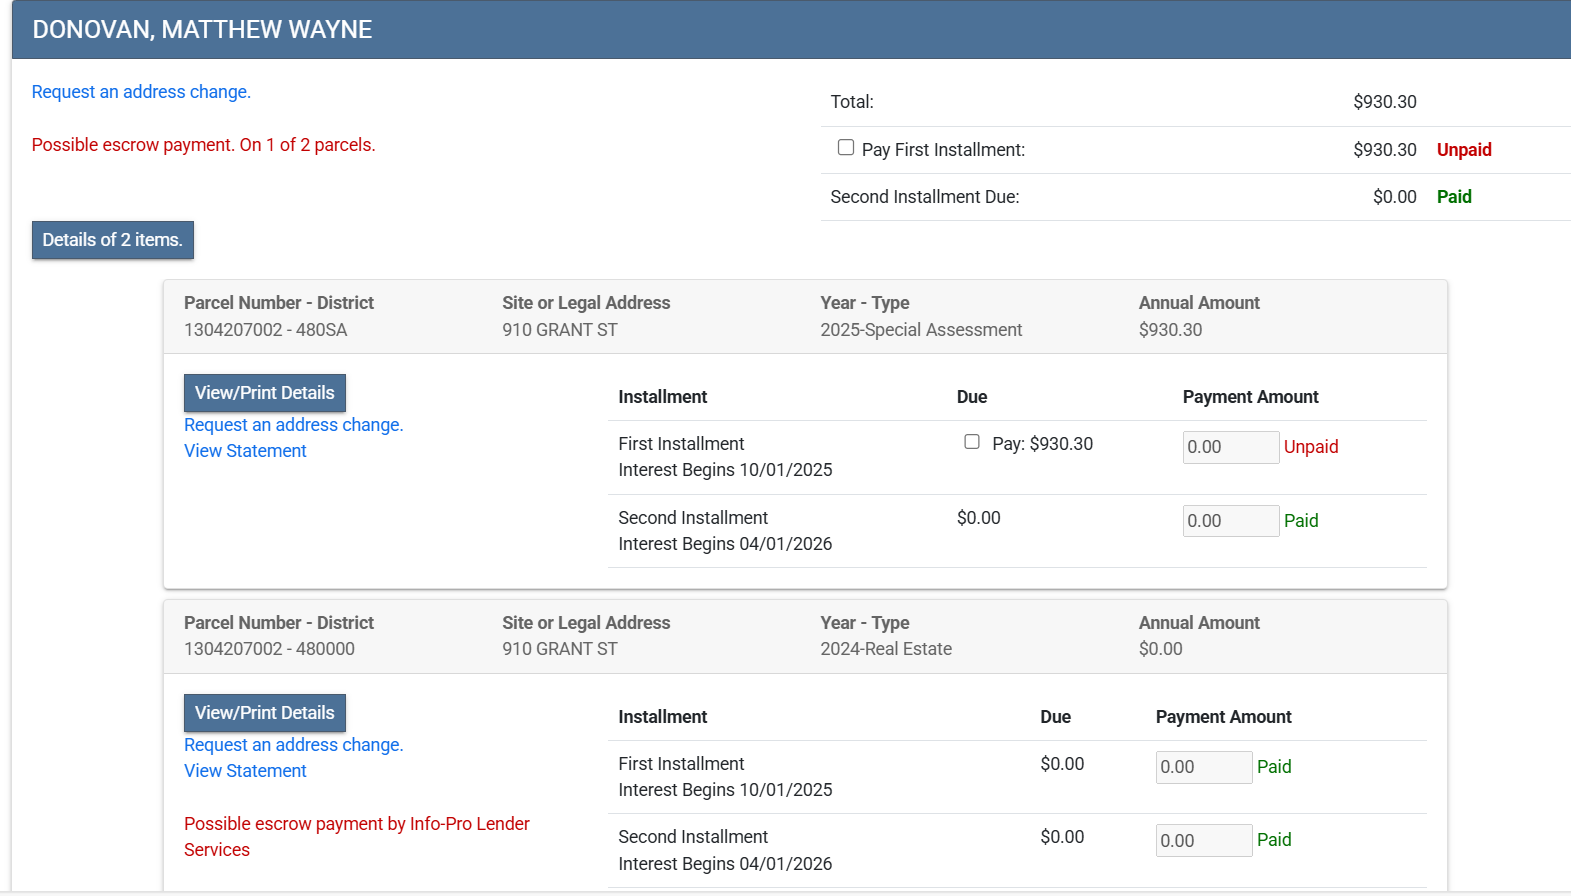The image size is (1571, 896).
Task: Request address change for 480000 parcel
Action: (293, 745)
